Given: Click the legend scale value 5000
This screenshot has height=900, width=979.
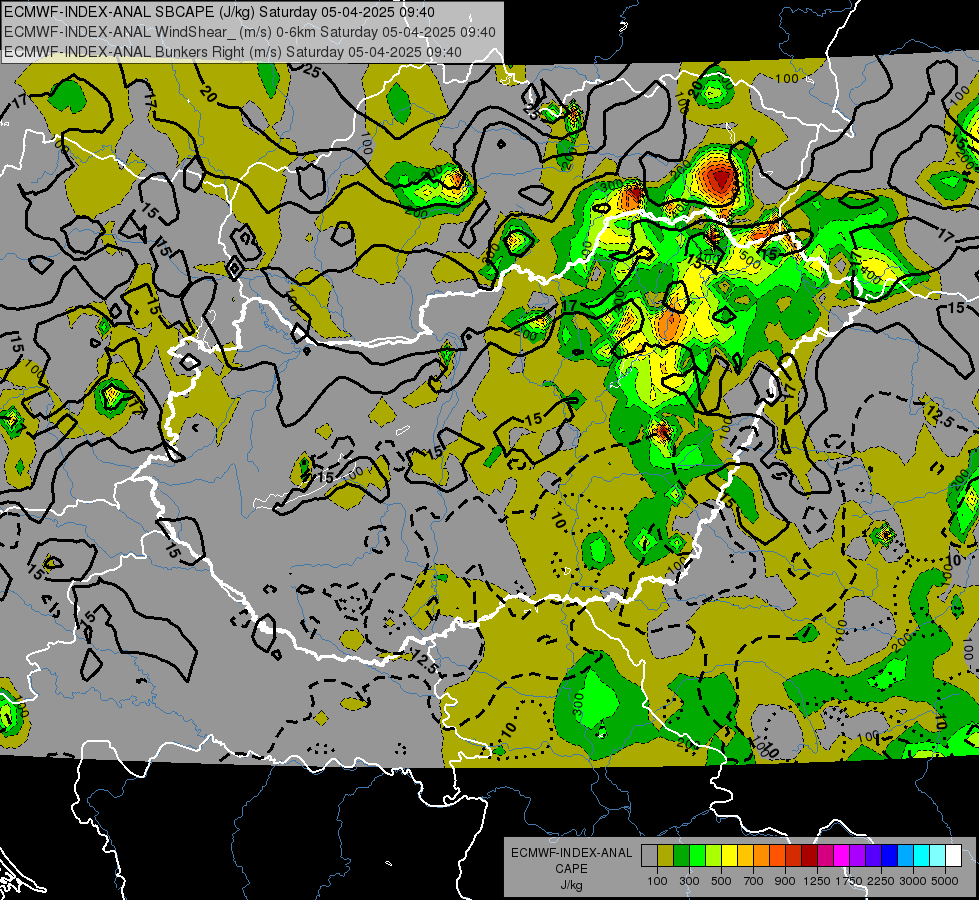Looking at the screenshot, I should (945, 881).
